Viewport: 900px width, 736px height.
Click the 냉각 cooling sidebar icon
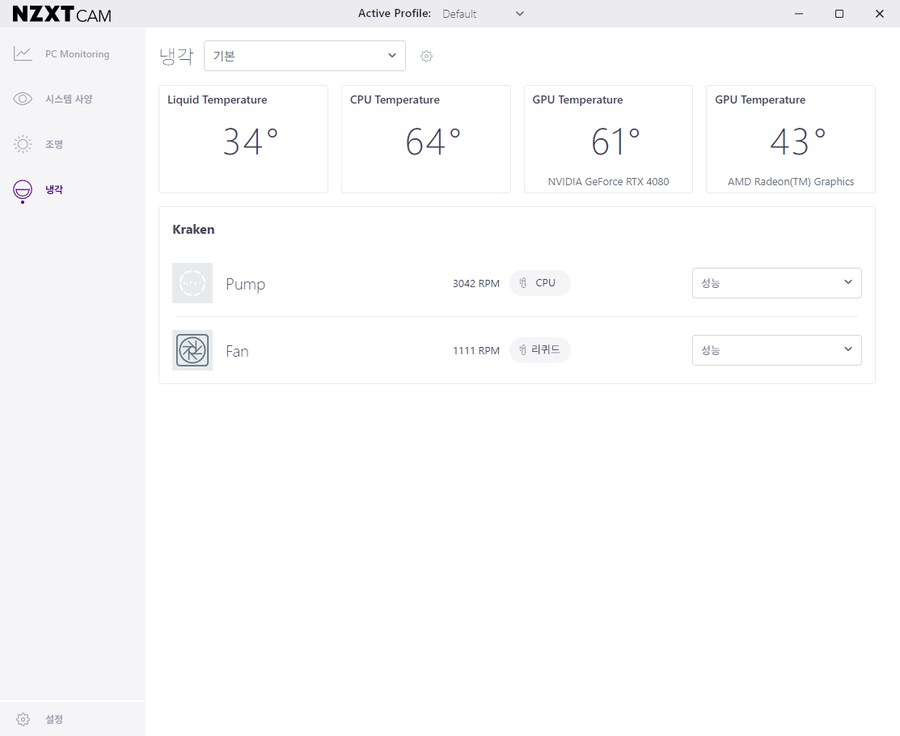tap(22, 191)
